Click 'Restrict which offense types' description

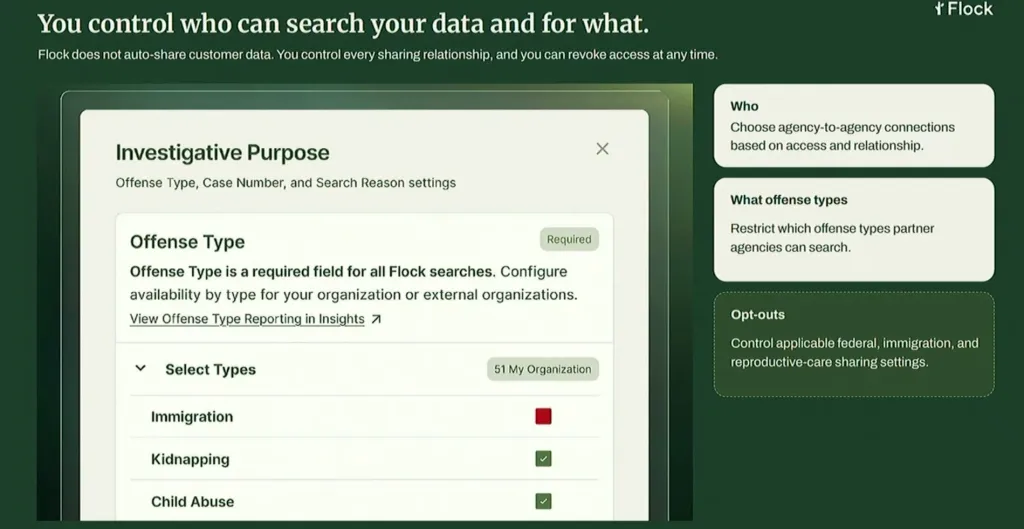coord(832,238)
